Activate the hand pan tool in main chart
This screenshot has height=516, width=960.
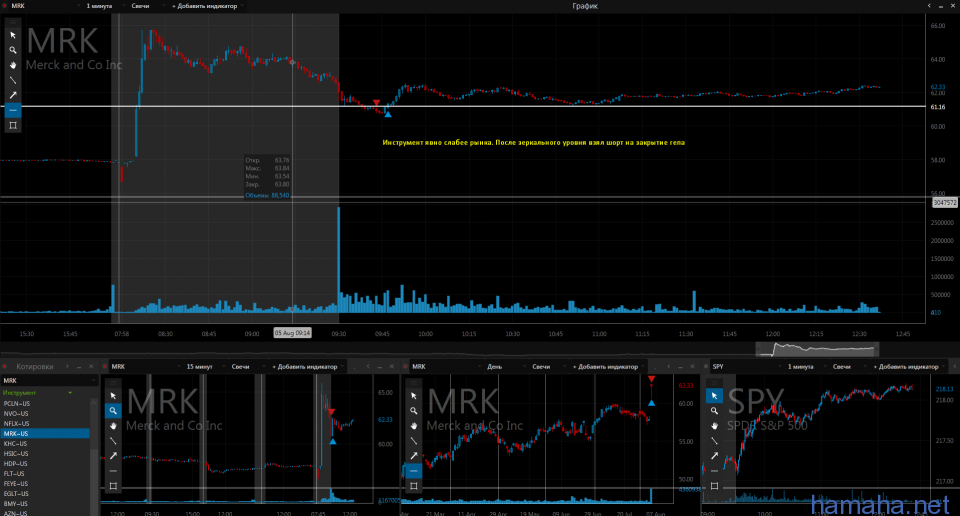tap(13, 65)
